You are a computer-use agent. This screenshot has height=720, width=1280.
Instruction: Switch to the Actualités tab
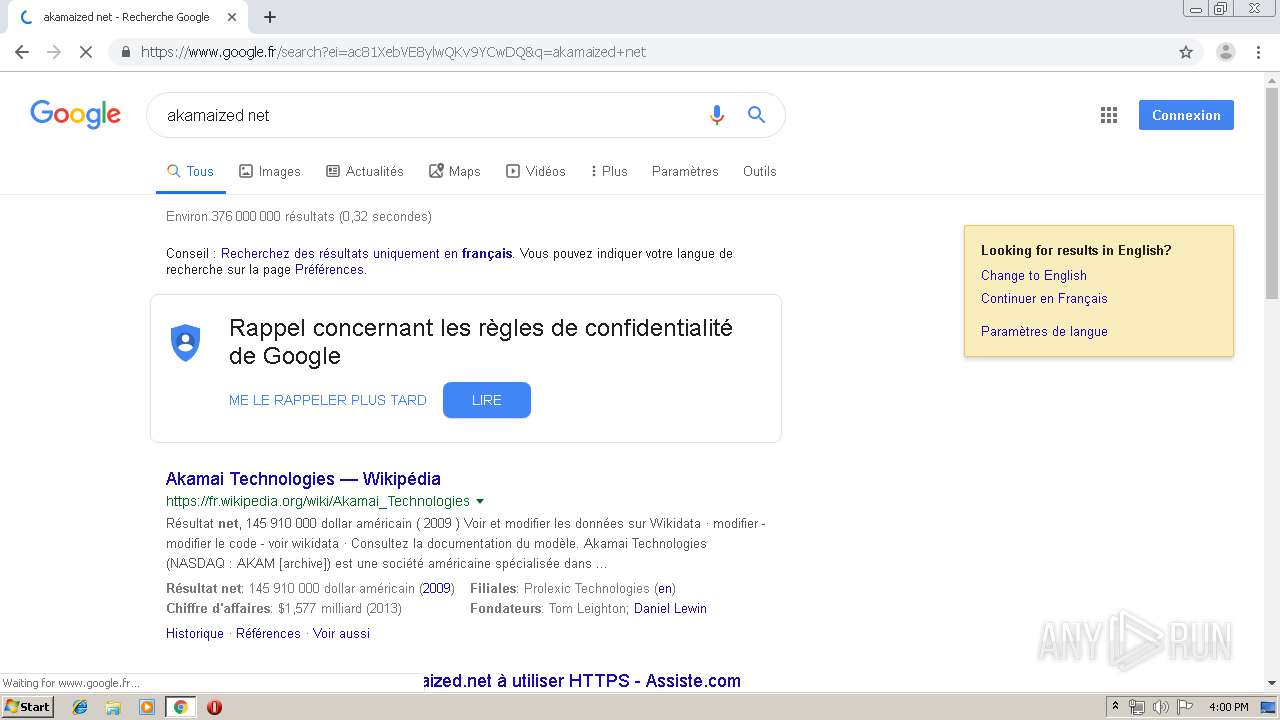pyautogui.click(x=365, y=171)
